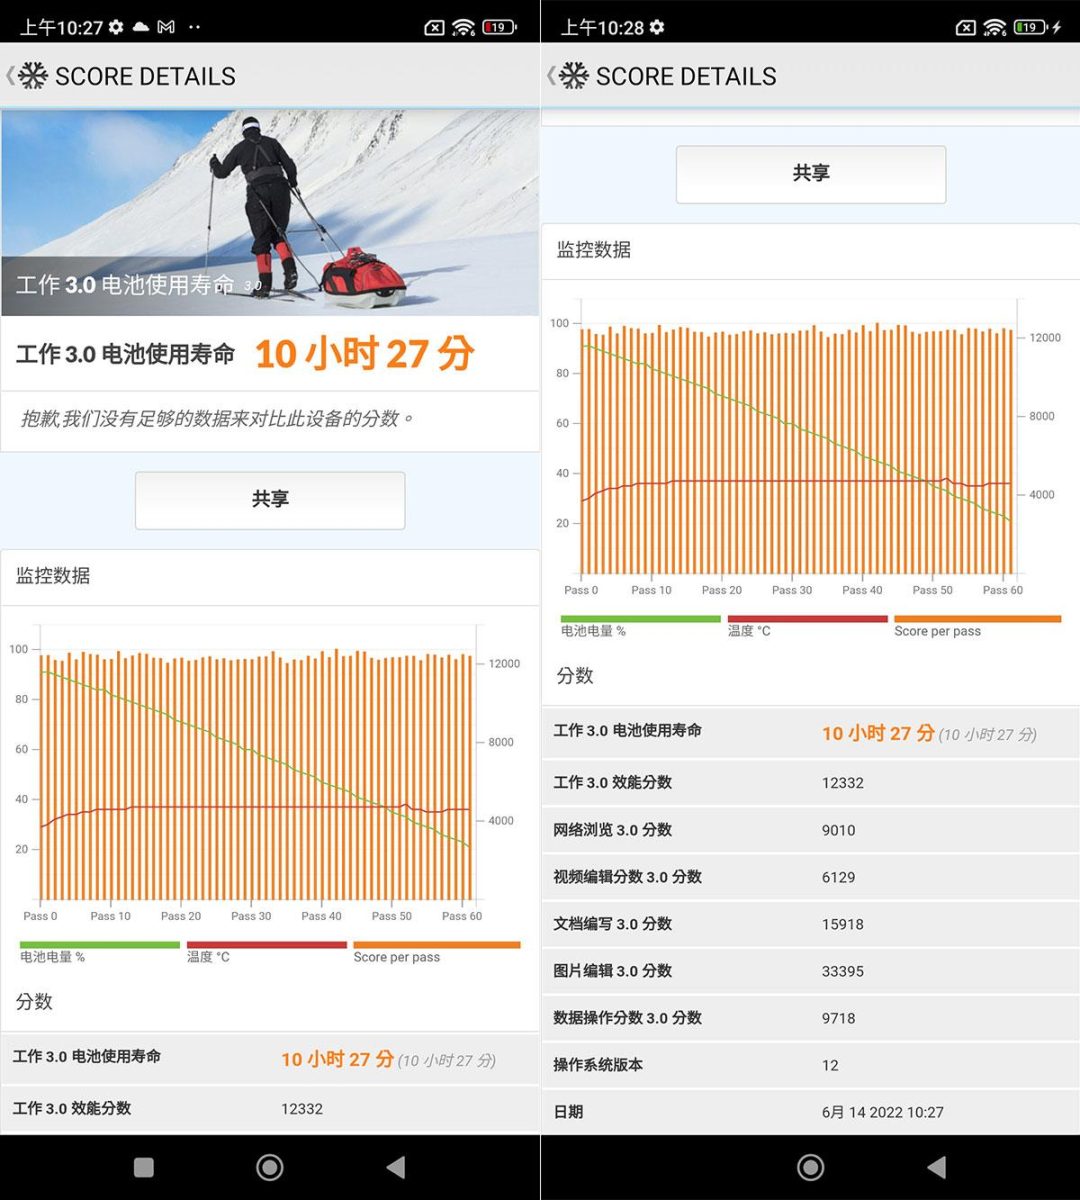The width and height of the screenshot is (1080, 1200).
Task: Tap the 分数 heading on right screen
Action: (x=575, y=675)
